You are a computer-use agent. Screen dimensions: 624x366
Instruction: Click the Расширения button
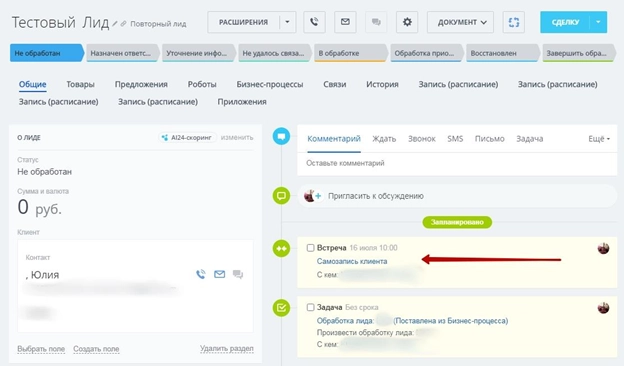pos(244,22)
